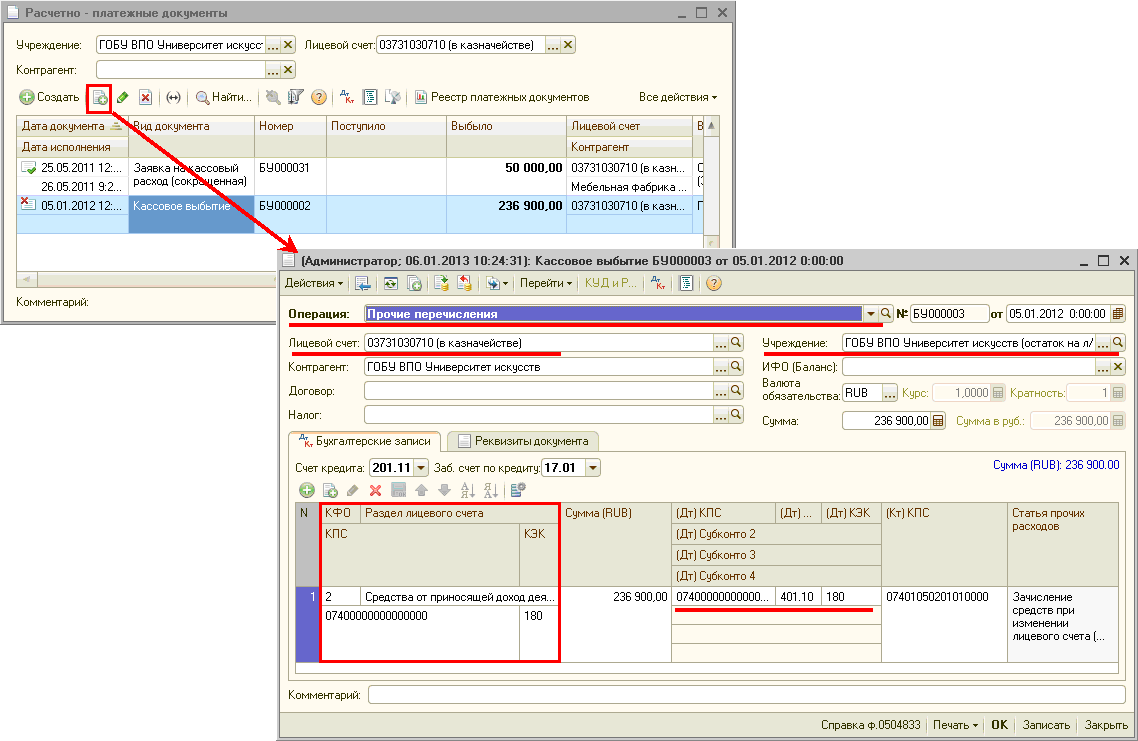The height and width of the screenshot is (741, 1138).
Task: Clear the Контрагент filter with X button
Action: point(288,69)
